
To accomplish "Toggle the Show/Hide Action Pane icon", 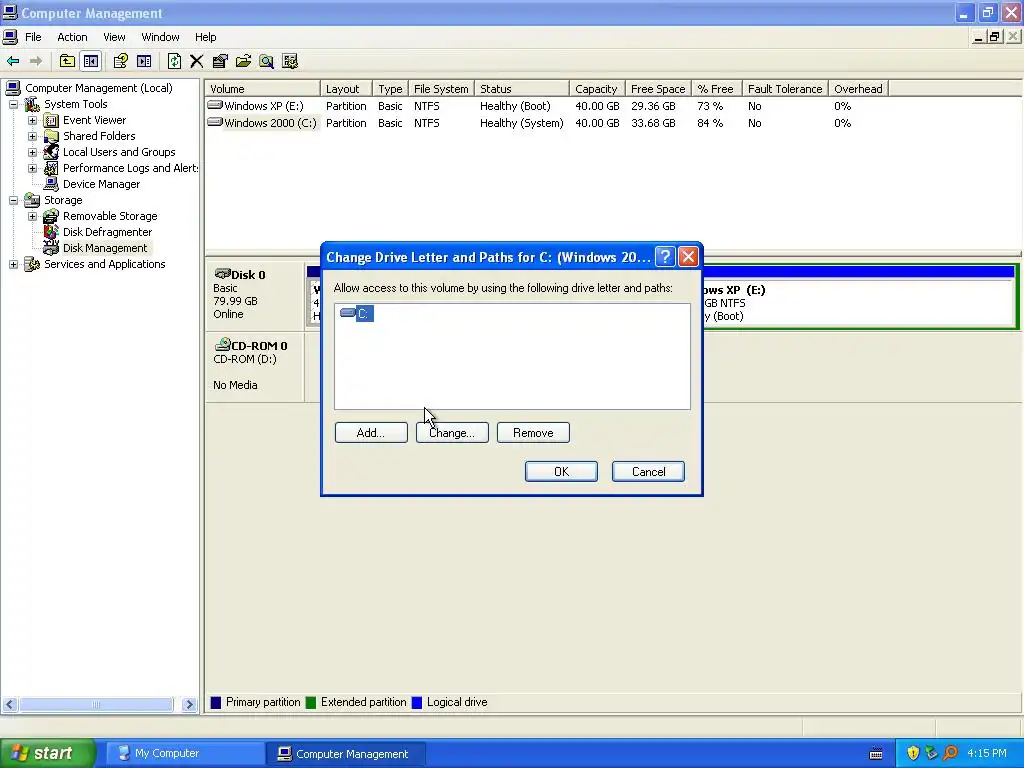I will pos(144,61).
